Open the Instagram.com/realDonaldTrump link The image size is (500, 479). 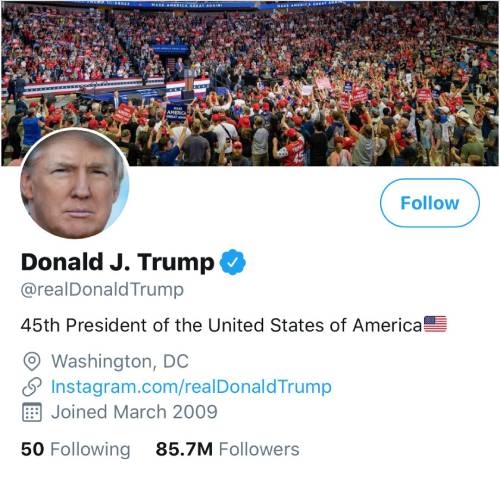(191, 387)
